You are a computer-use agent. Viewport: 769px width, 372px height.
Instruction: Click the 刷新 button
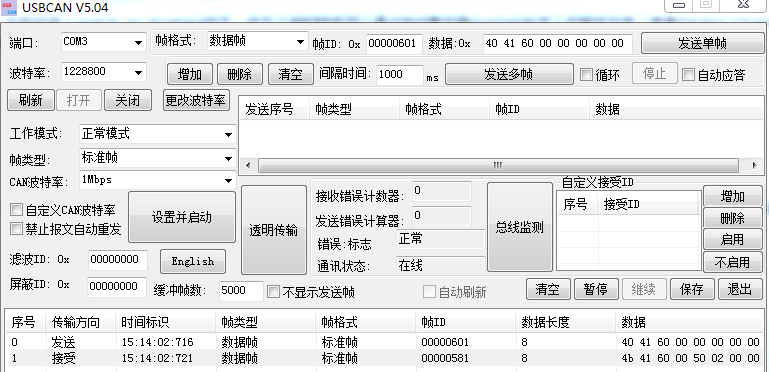30,100
